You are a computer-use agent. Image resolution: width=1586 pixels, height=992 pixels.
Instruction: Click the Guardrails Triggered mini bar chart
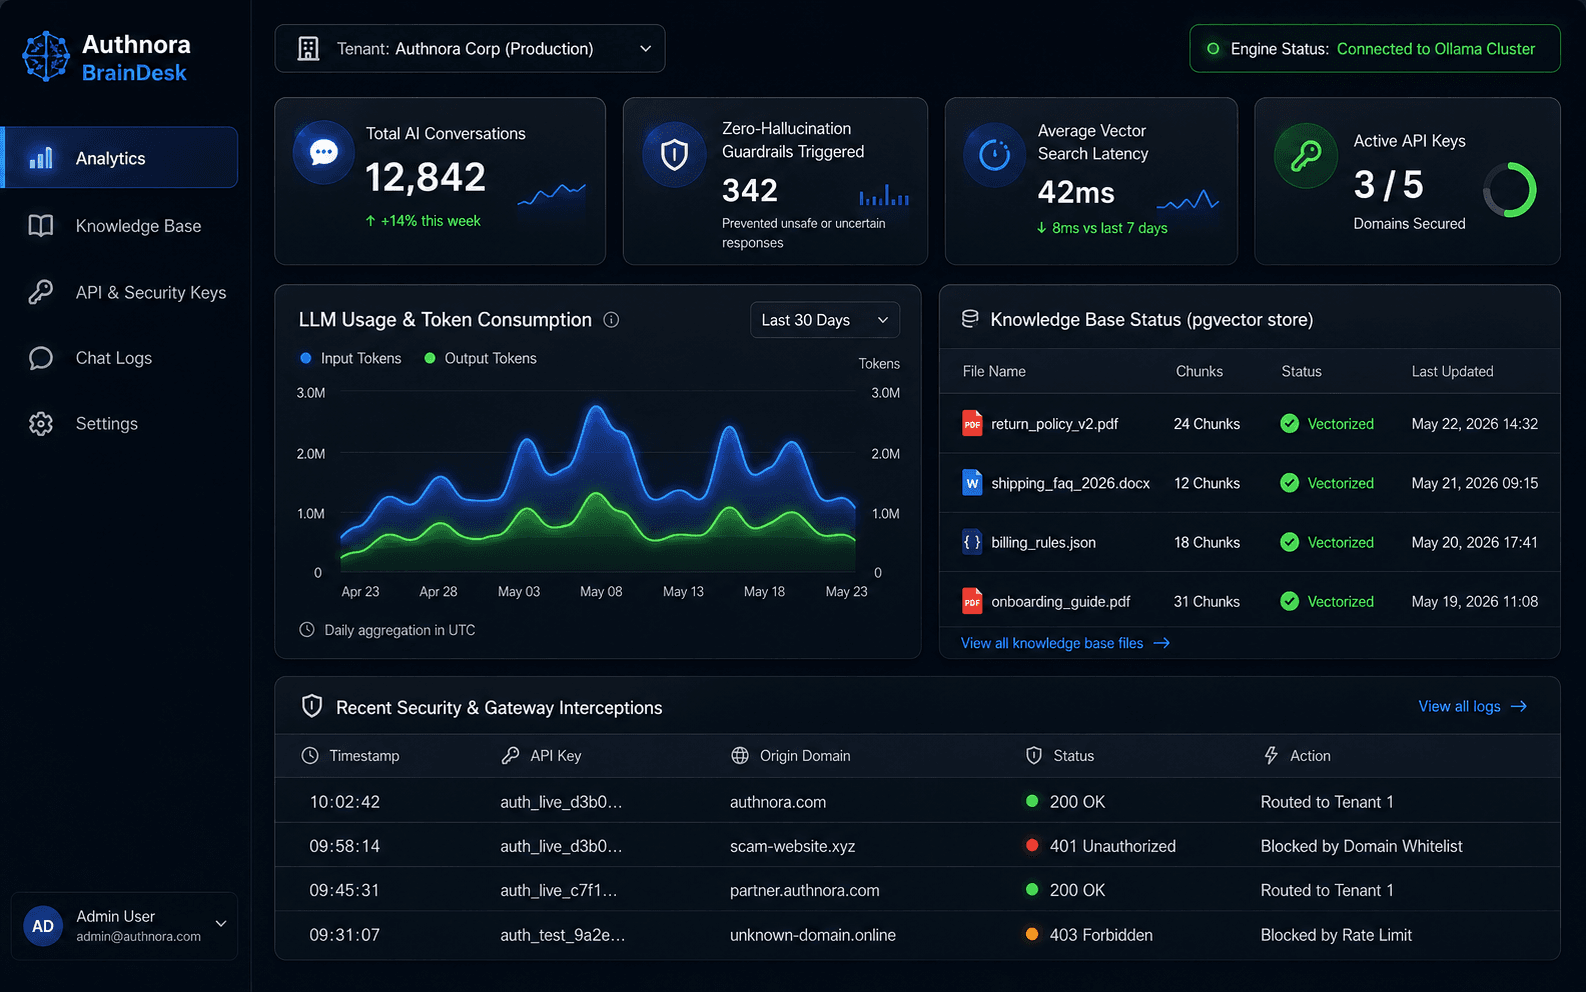pyautogui.click(x=884, y=194)
